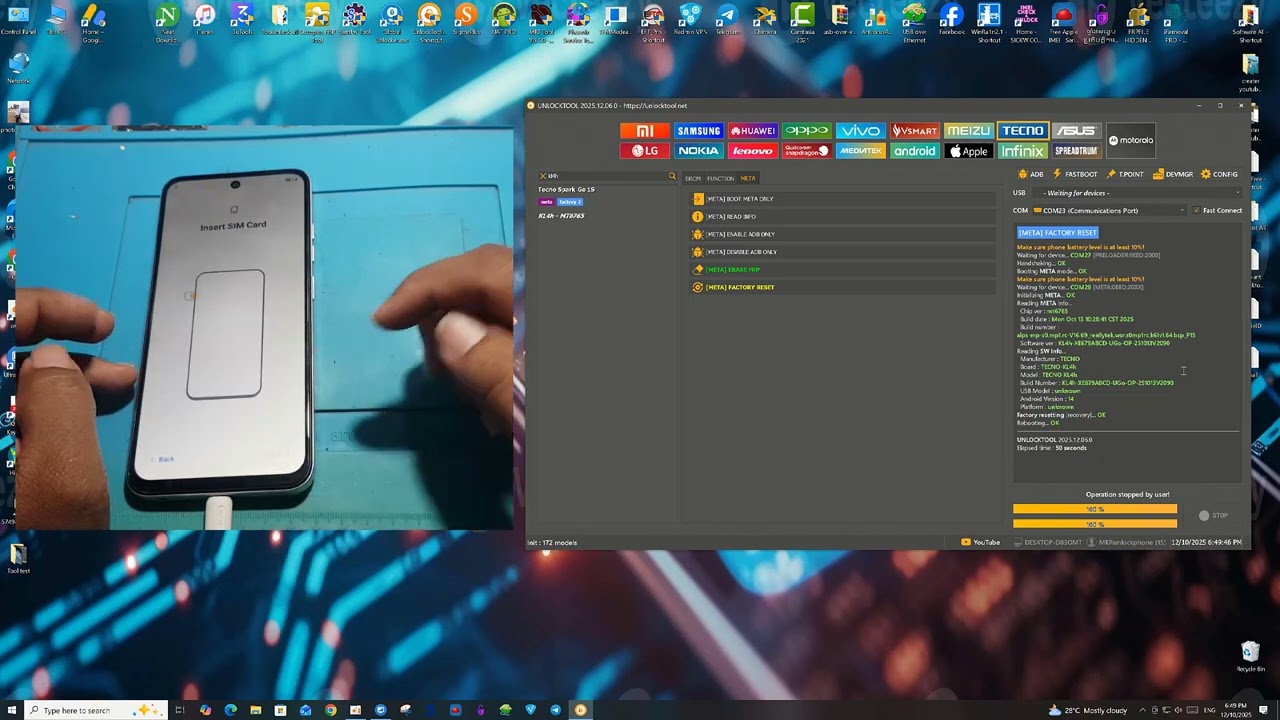Run [META] ENABLE ADB ONLY
The height and width of the screenshot is (720, 1280).
844,234
